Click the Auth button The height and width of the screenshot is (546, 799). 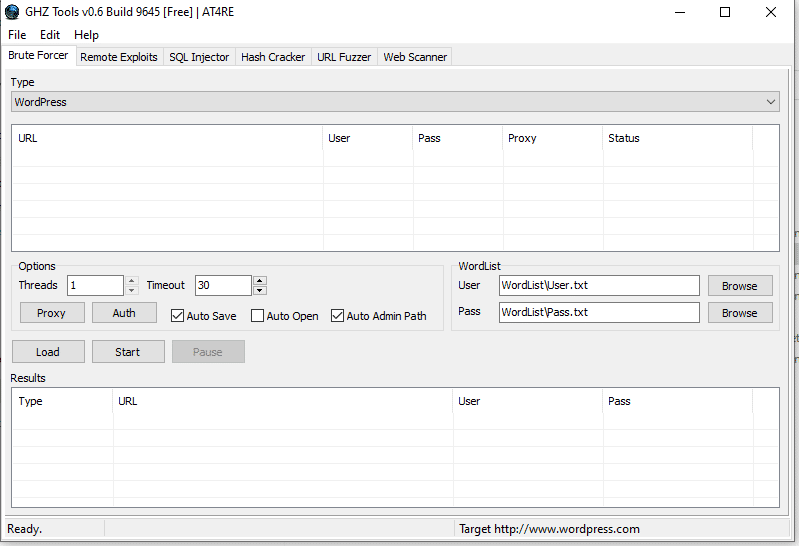click(x=124, y=313)
